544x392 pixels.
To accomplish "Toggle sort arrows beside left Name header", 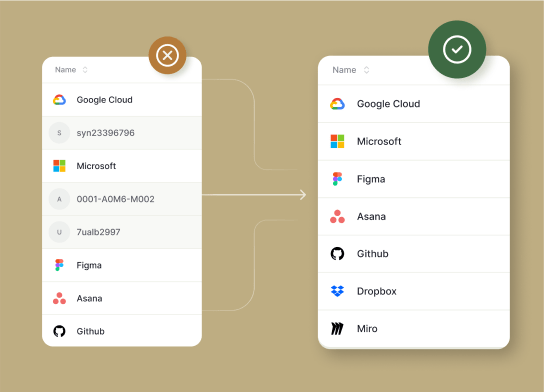I will (x=85, y=70).
